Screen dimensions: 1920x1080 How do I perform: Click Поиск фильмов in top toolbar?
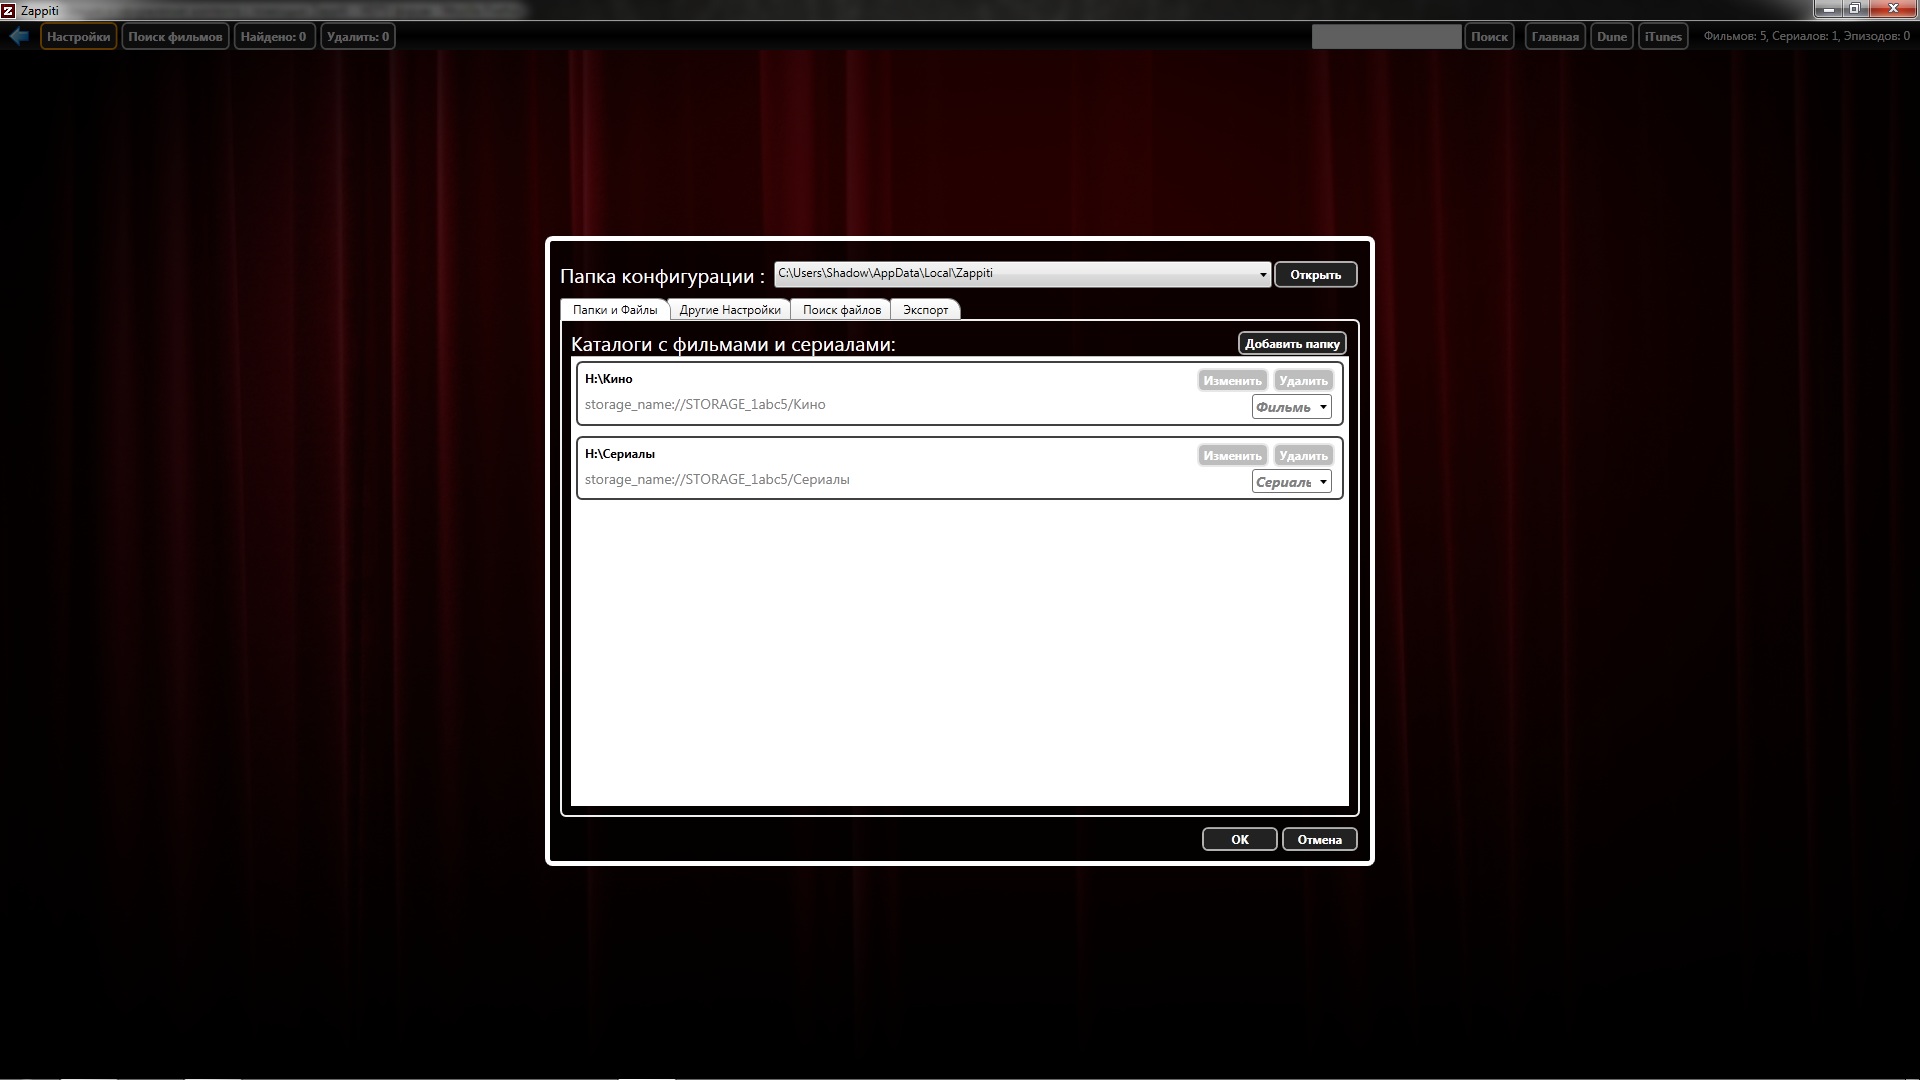pos(175,37)
